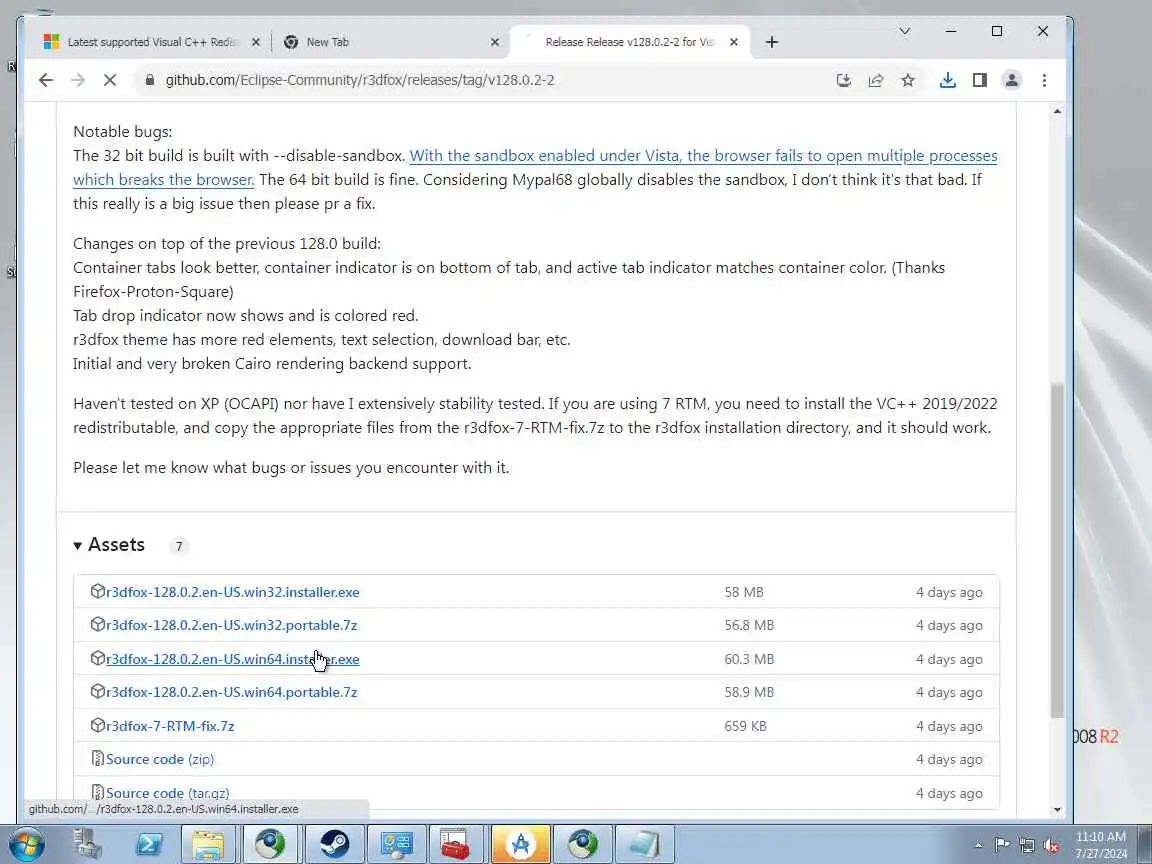Screen dimensions: 1152x864
Task: Click the lock icon for site info
Action: (150, 80)
